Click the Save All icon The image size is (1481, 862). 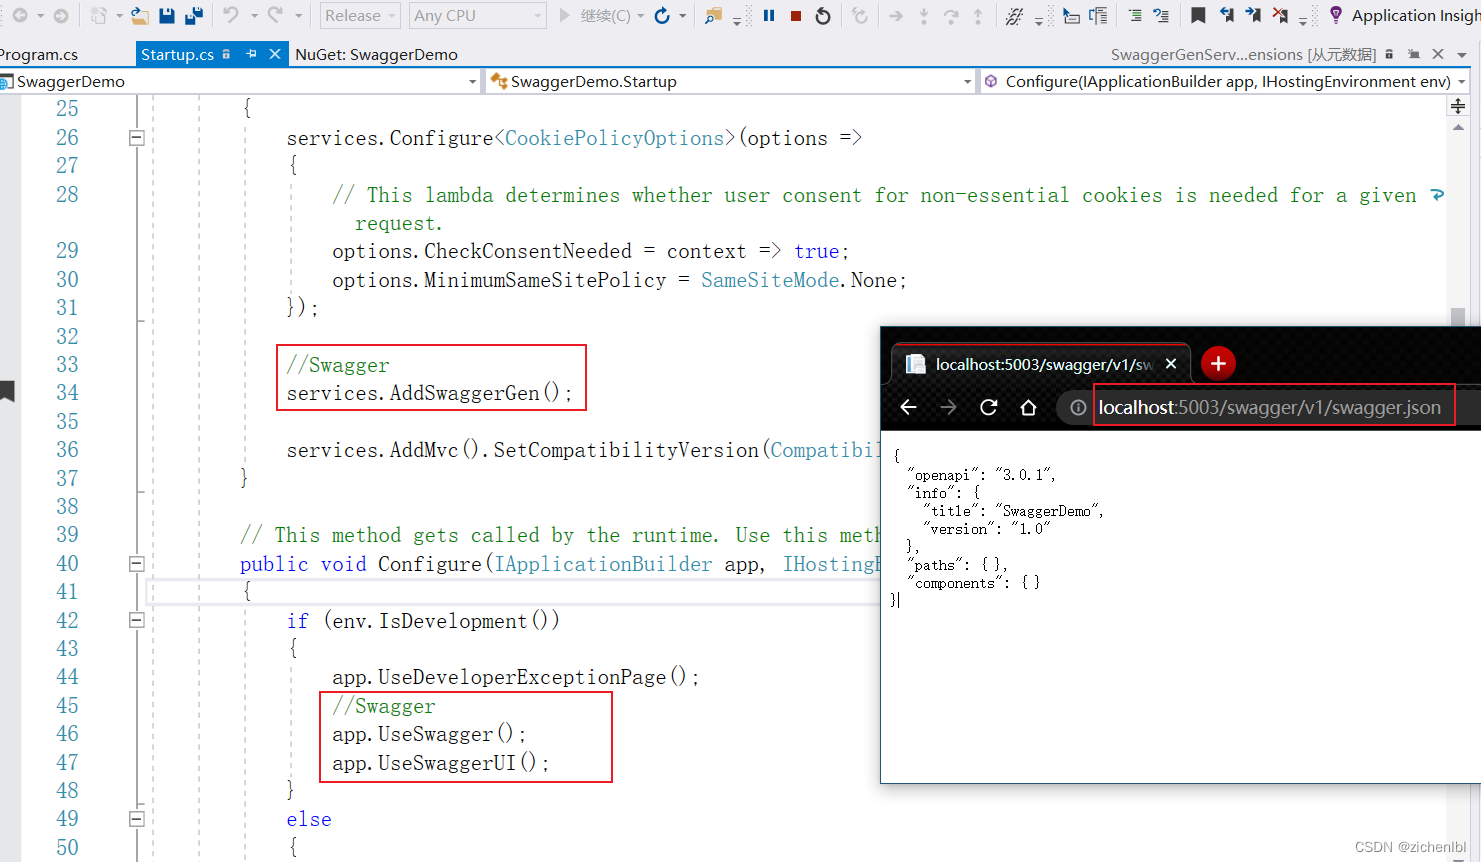tap(193, 15)
